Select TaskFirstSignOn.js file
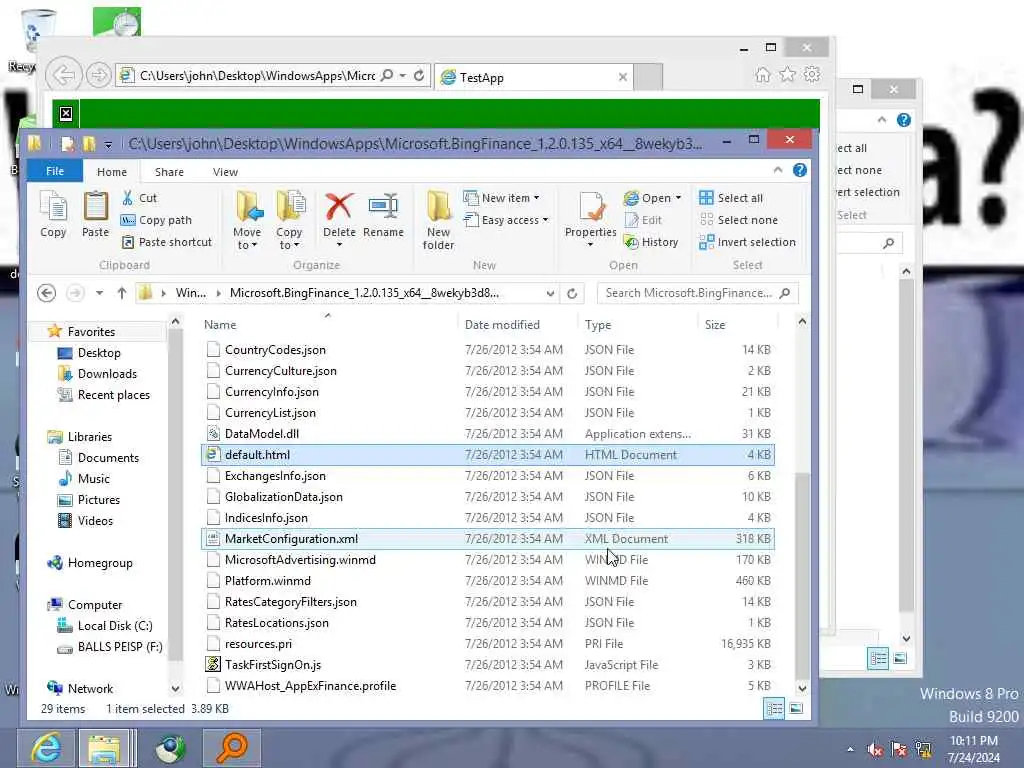Viewport: 1024px width, 768px height. (488, 665)
